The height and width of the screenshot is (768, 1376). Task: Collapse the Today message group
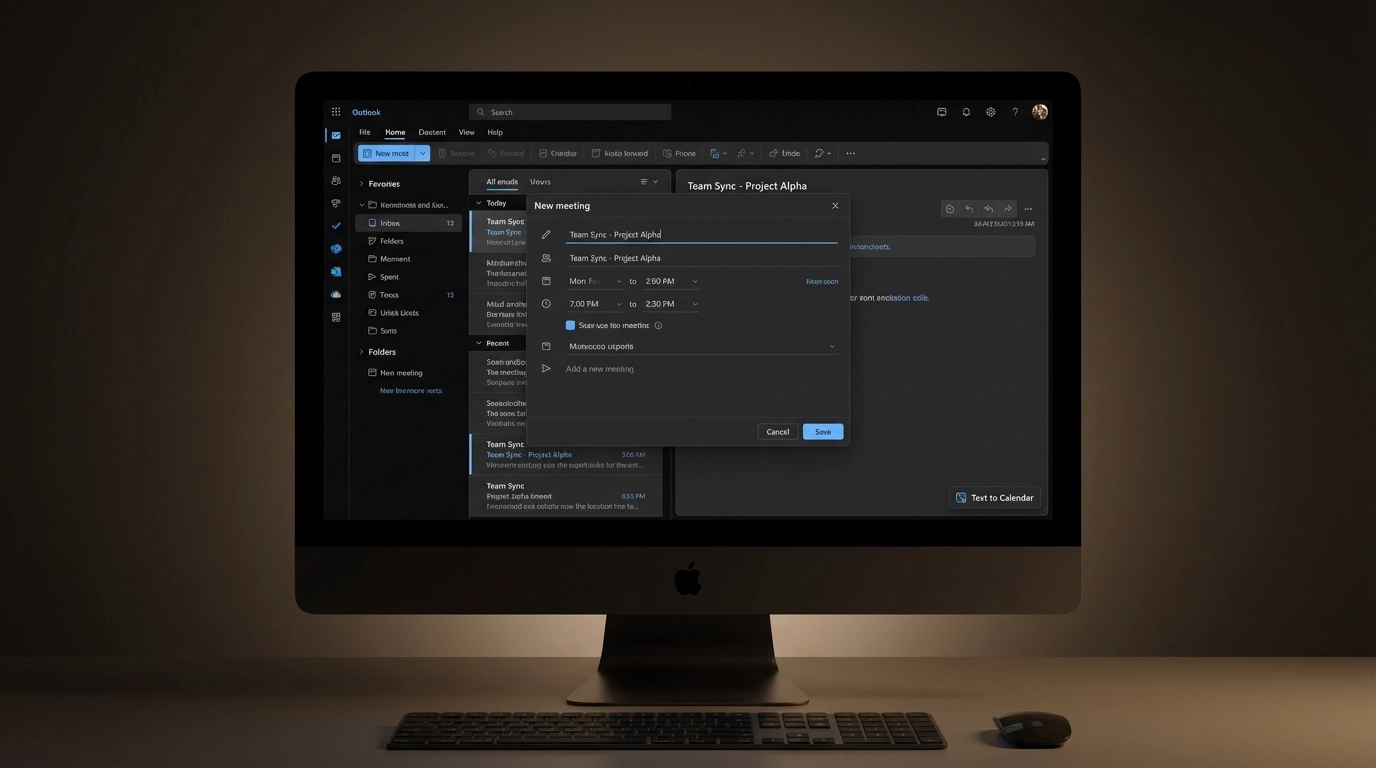click(479, 203)
